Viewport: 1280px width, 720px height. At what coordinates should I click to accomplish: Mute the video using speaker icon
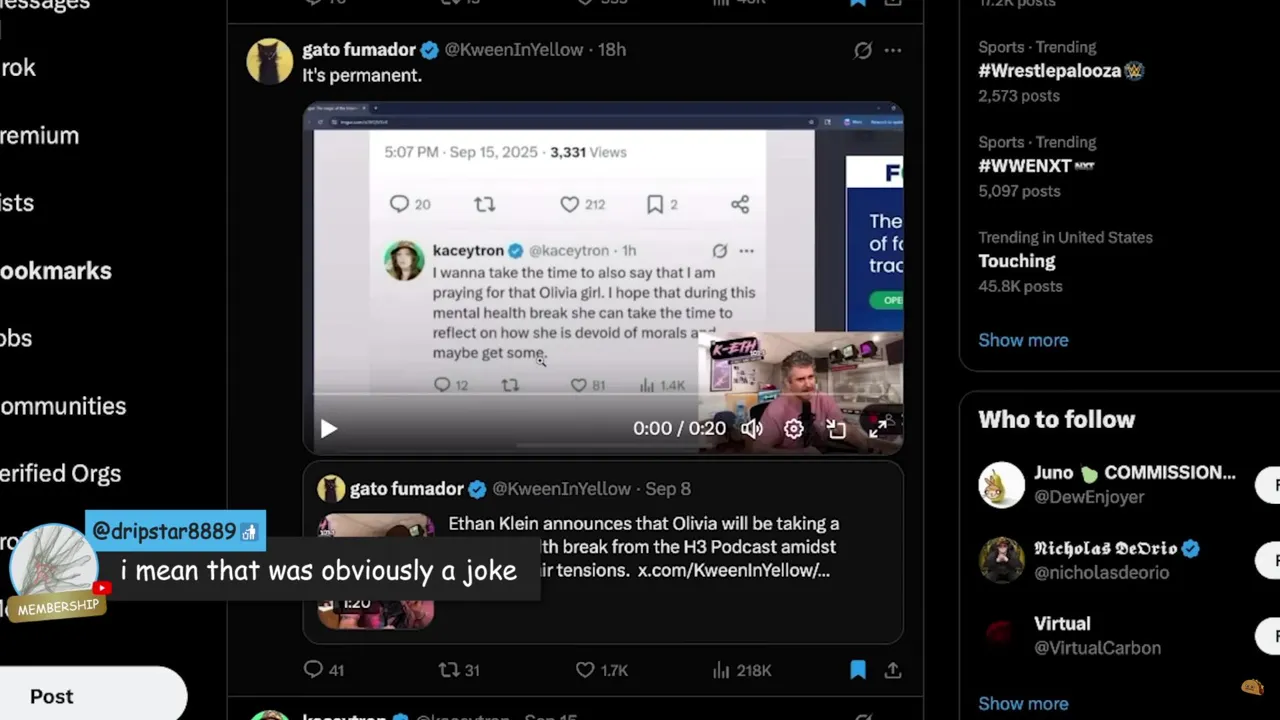point(752,429)
